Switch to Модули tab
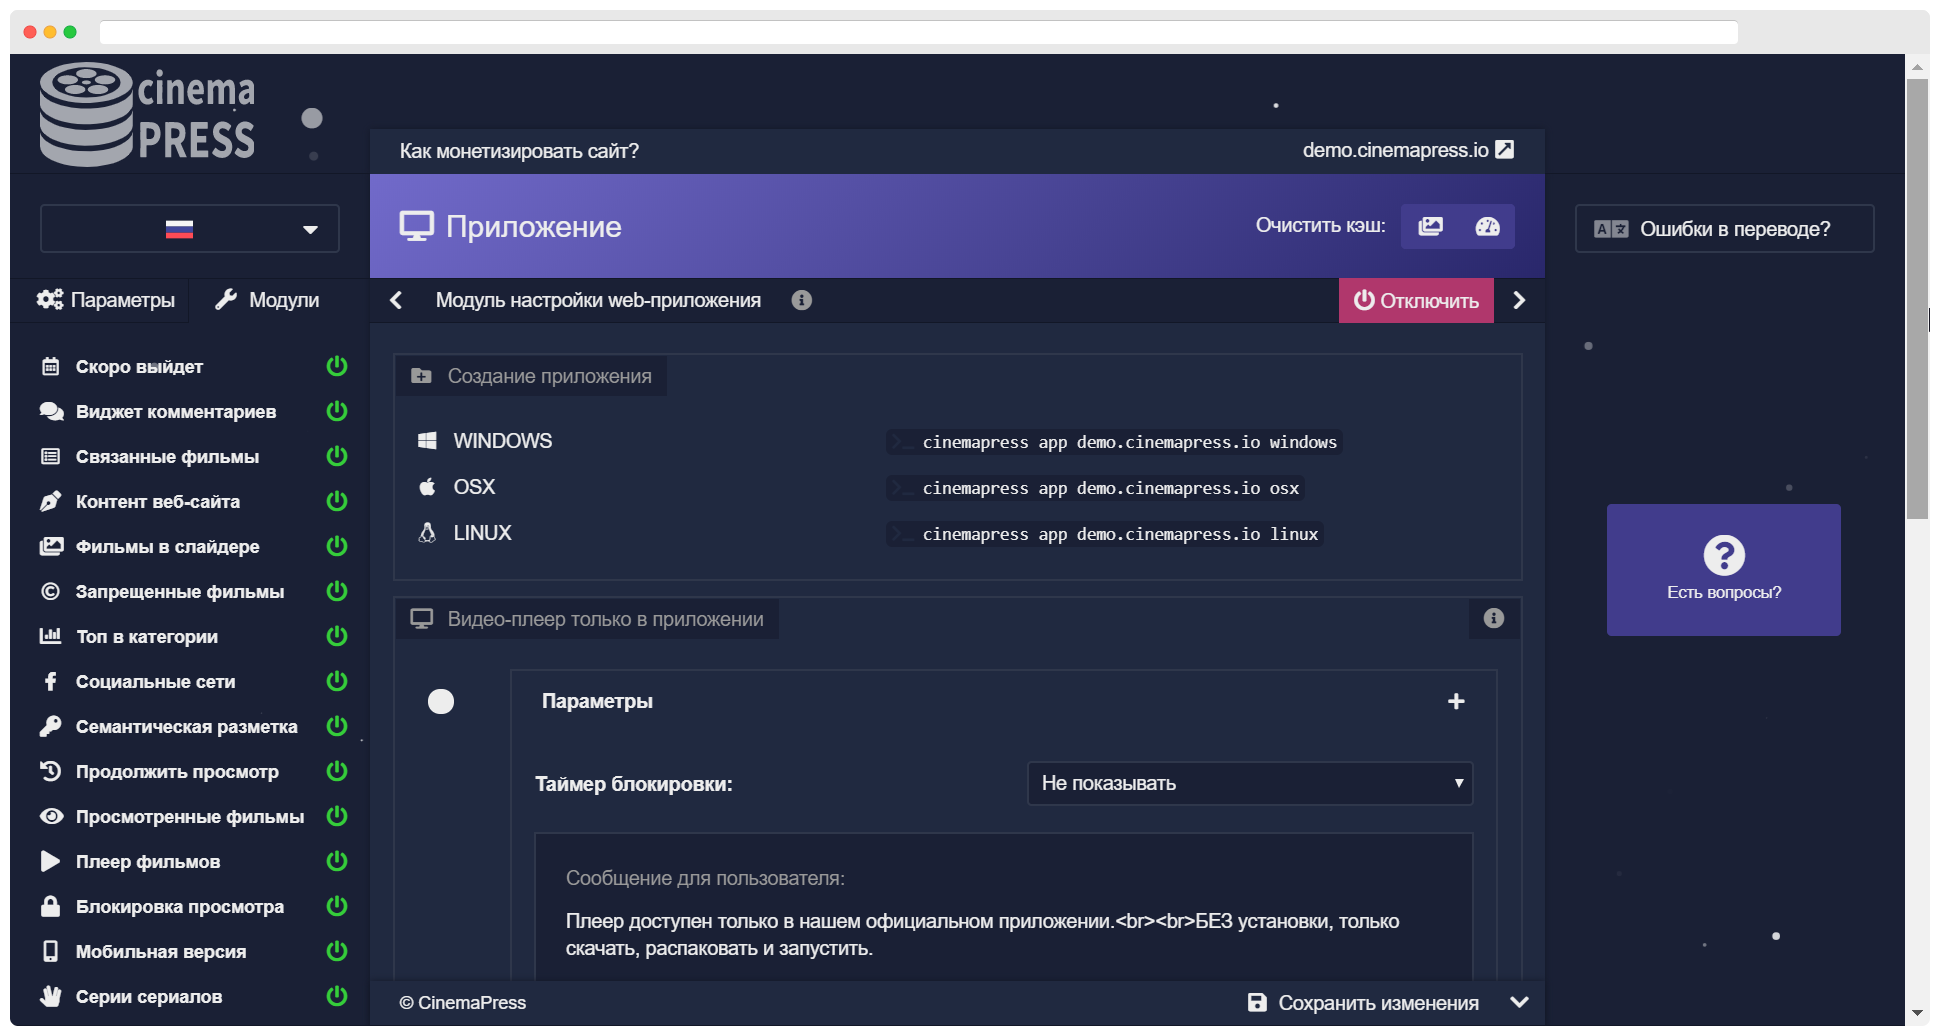Screen dimensions: 1940x1036 [x=267, y=300]
